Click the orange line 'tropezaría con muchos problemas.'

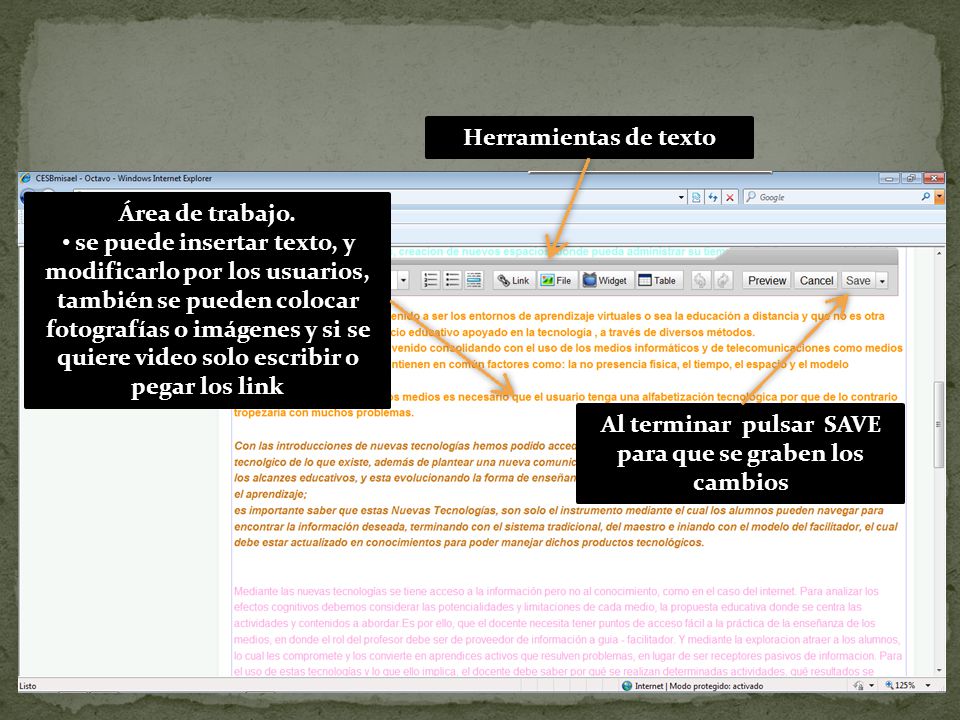click(x=324, y=413)
